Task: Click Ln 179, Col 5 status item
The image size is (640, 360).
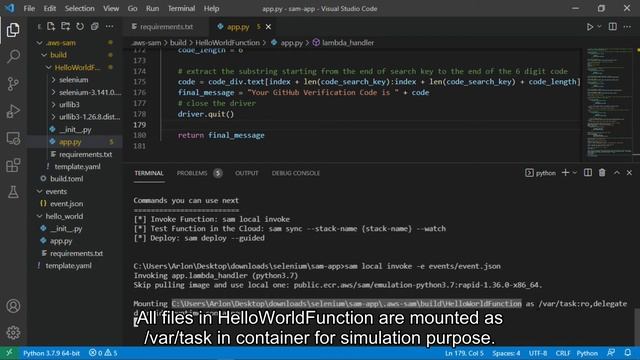Action: pos(464,353)
